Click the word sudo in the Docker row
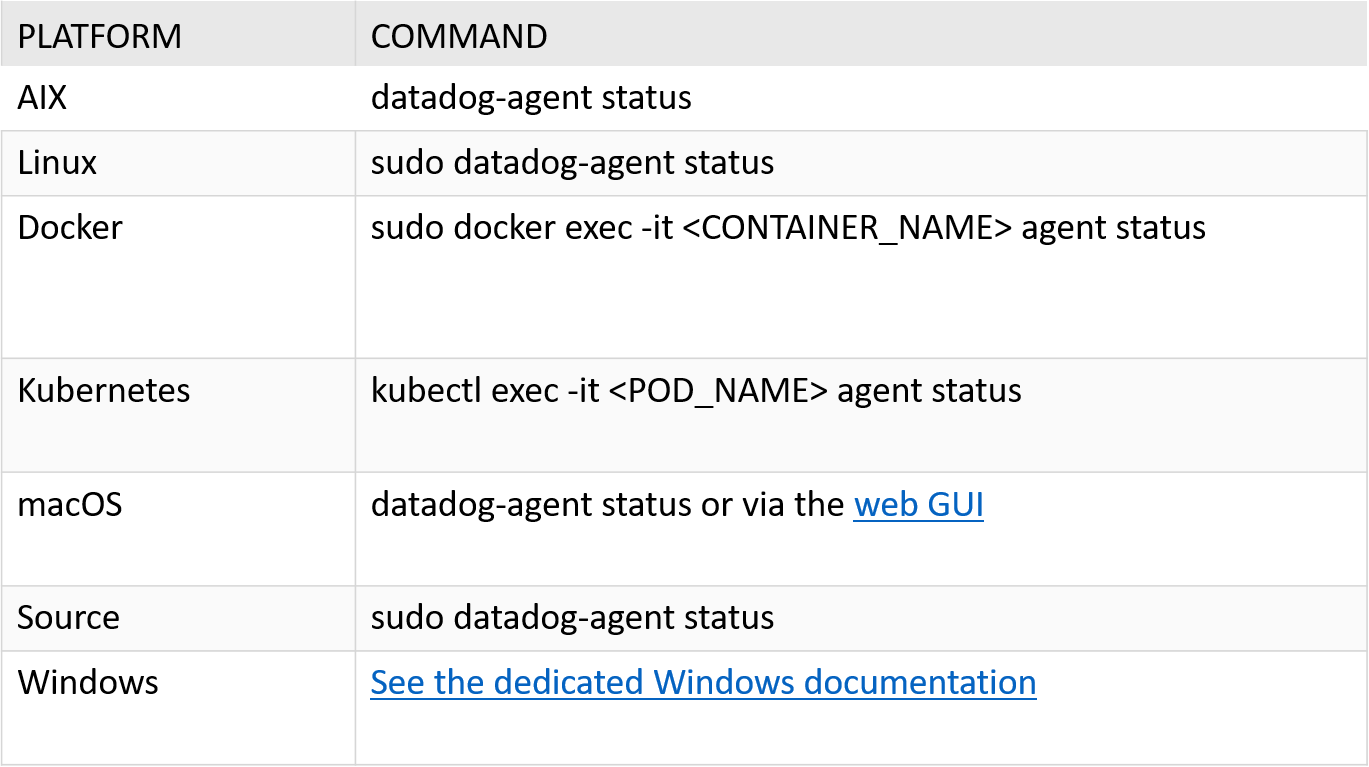The height and width of the screenshot is (767, 1369). (407, 228)
